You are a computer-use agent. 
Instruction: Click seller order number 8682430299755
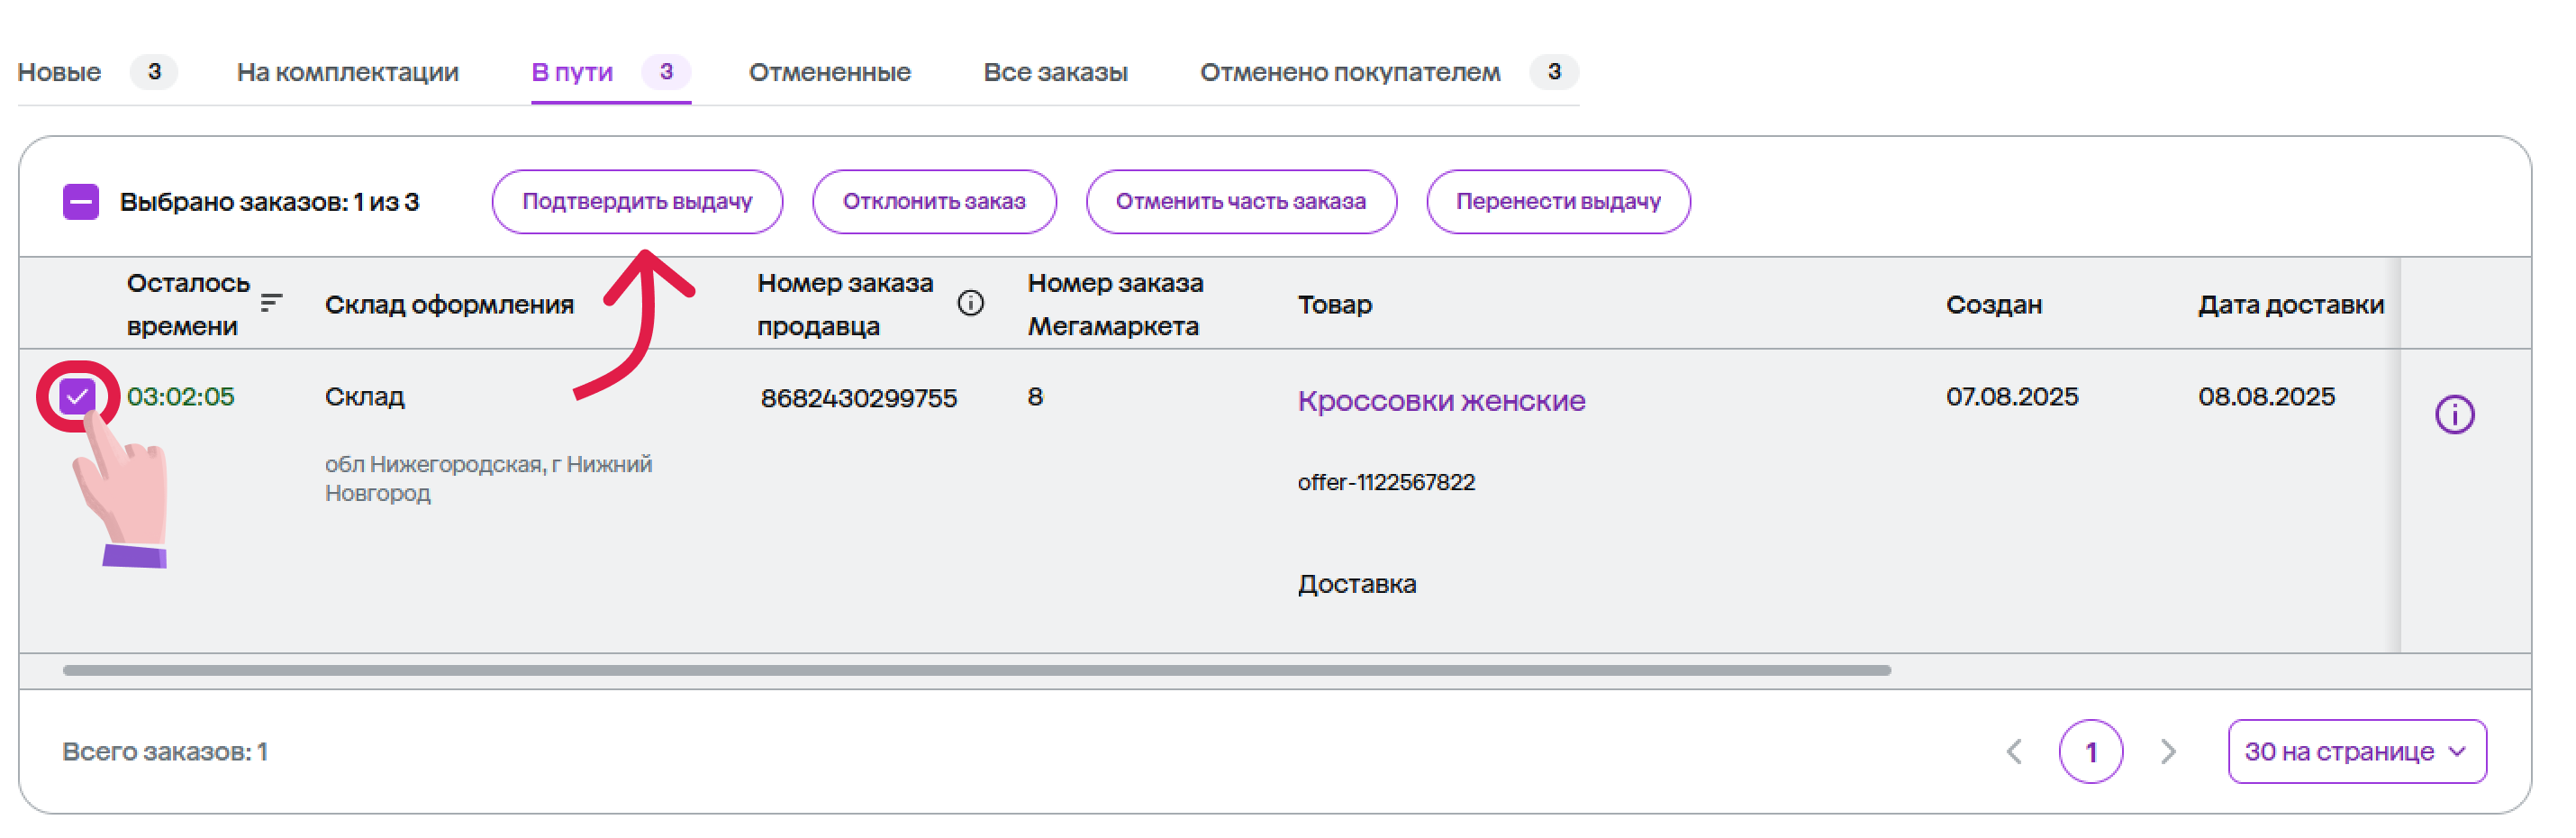pyautogui.click(x=858, y=398)
